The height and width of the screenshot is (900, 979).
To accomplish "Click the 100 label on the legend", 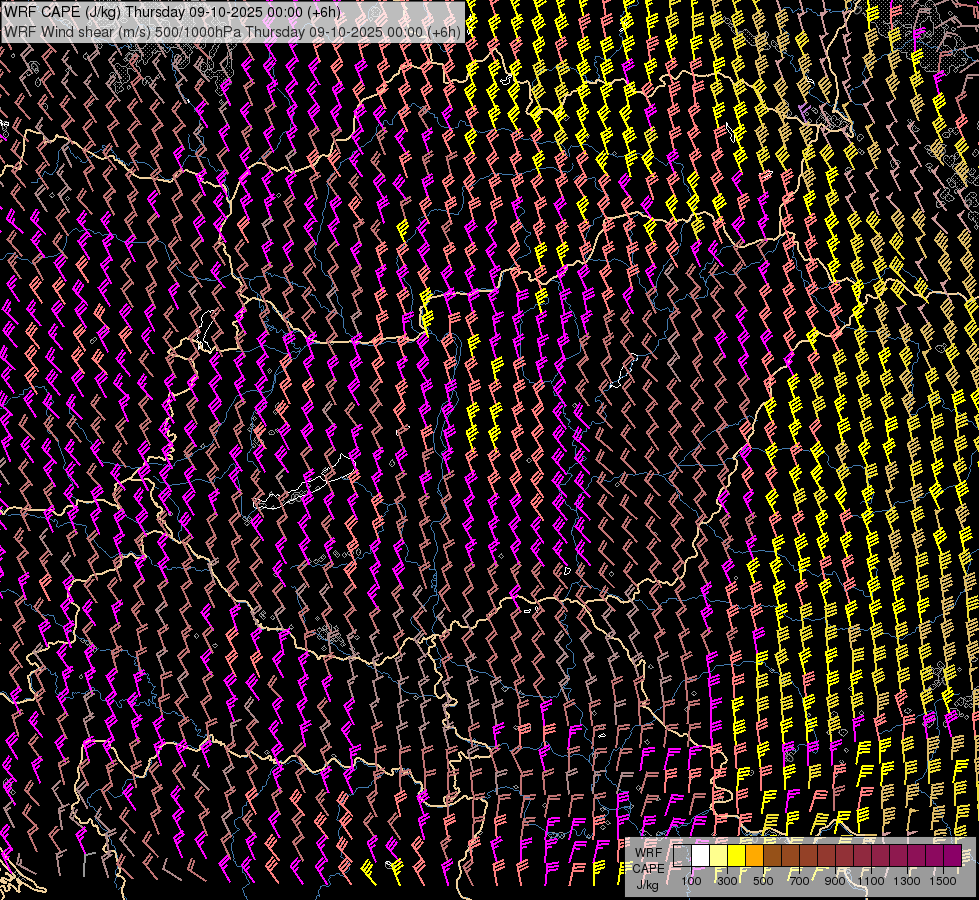I will pos(691,881).
